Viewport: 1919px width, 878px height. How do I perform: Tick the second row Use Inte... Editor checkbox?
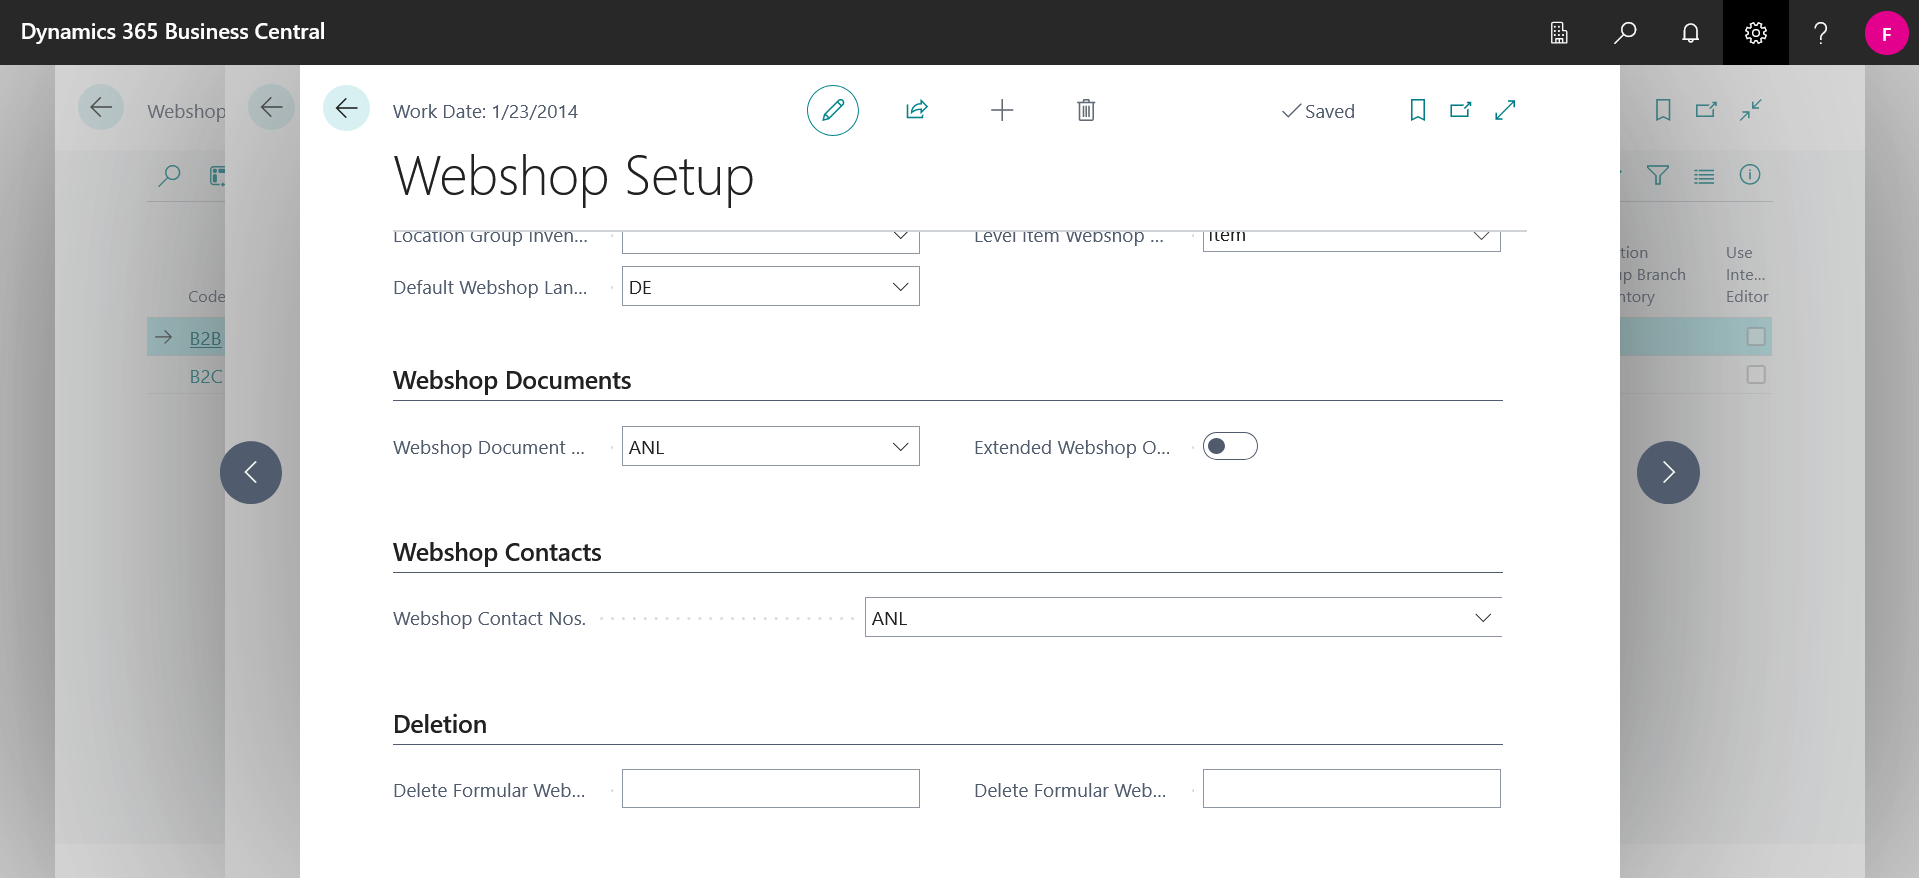coord(1756,375)
